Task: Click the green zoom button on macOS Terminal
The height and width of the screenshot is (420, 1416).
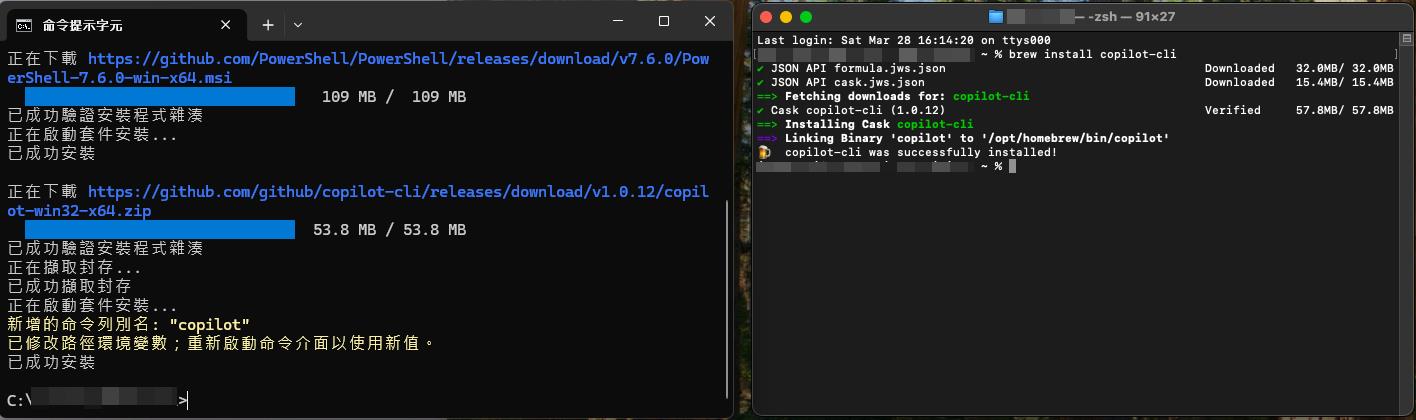Action: coord(805,17)
